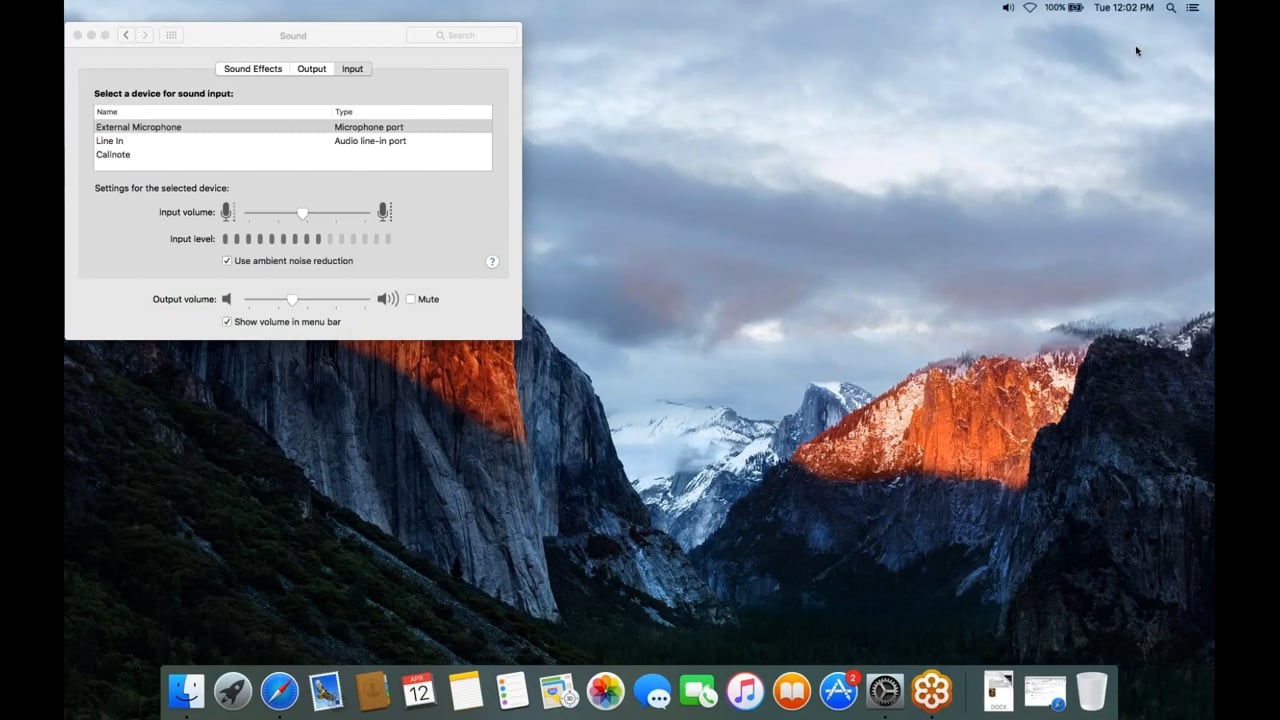1280x720 pixels.
Task: Click the volume icon in menu bar
Action: point(1008,7)
